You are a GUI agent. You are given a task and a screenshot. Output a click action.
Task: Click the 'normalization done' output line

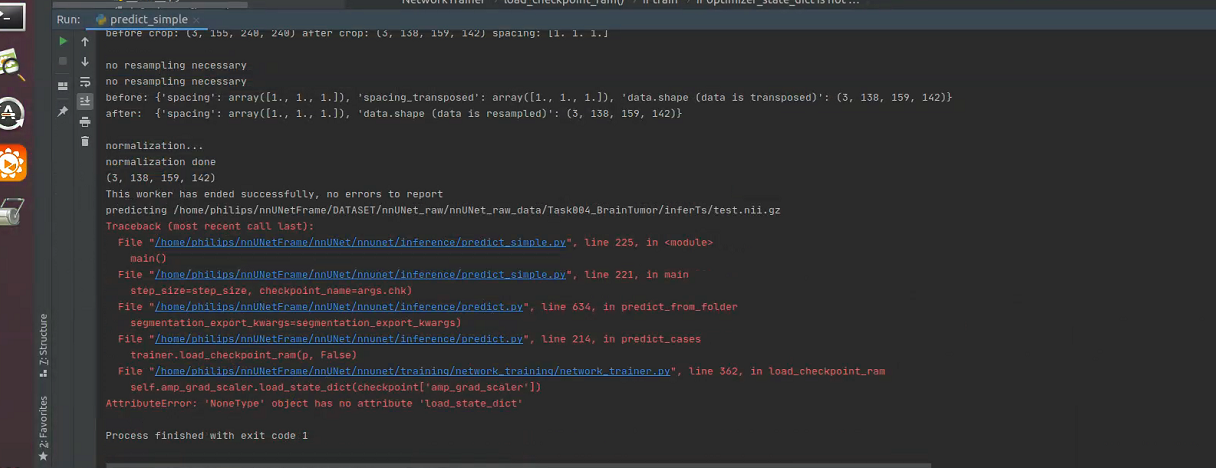point(161,162)
